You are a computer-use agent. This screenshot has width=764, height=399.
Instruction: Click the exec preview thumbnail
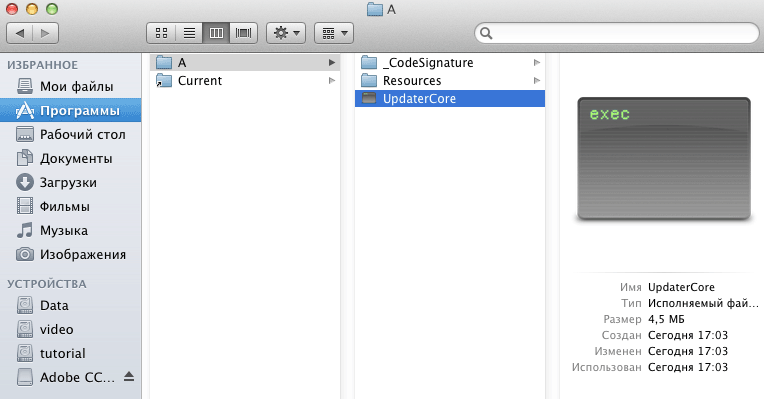(x=664, y=159)
